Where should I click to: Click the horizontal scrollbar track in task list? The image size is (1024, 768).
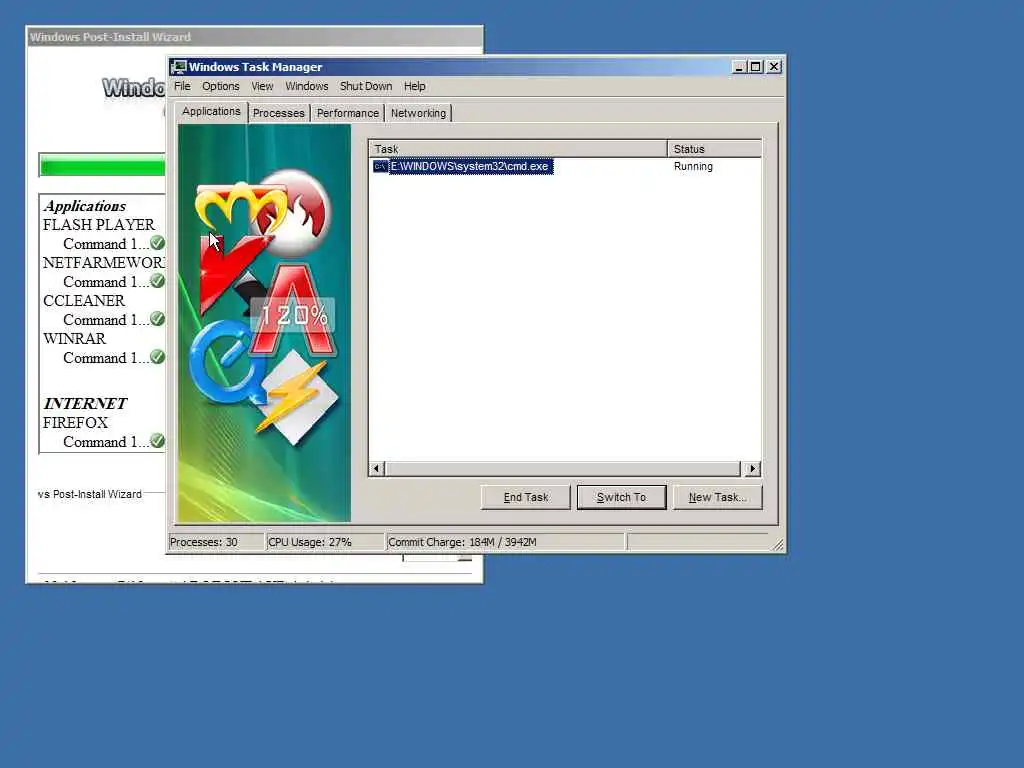563,468
